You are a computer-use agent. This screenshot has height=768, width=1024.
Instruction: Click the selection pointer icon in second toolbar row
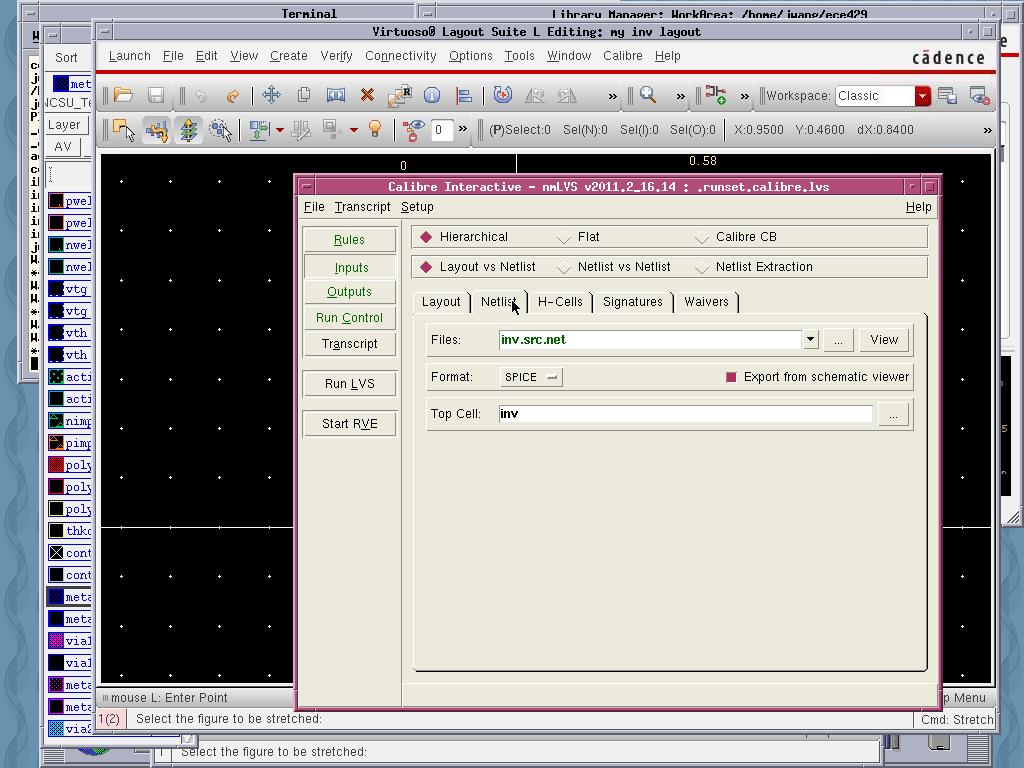pyautogui.click(x=123, y=130)
